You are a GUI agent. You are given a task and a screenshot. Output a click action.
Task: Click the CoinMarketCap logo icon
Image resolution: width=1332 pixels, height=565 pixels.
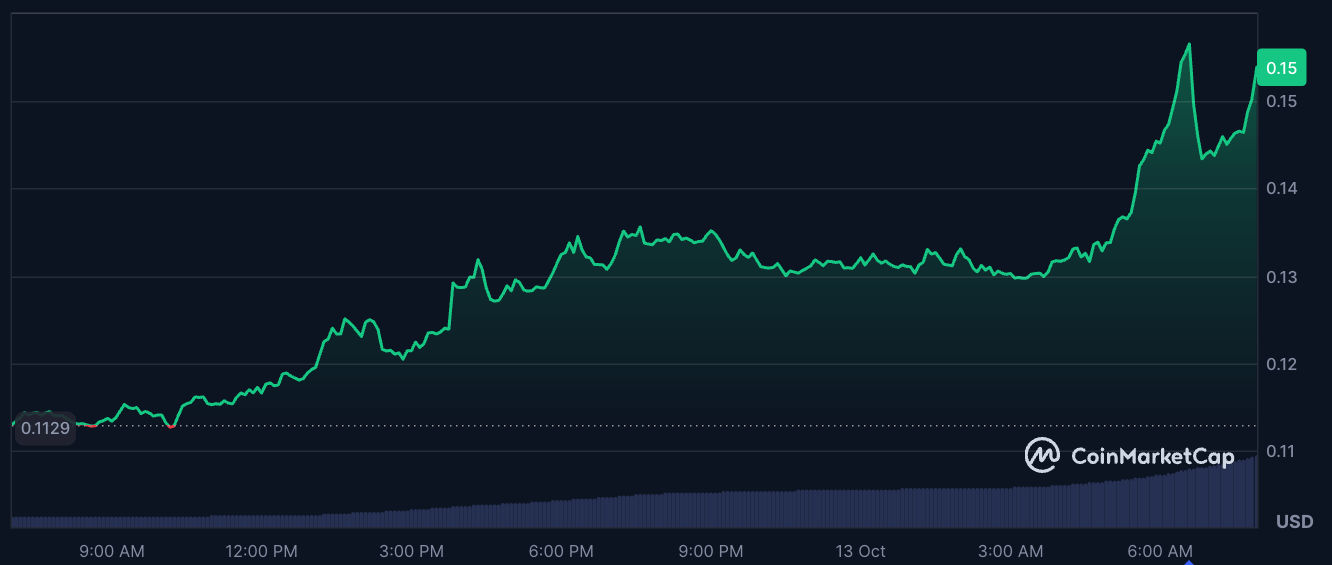1043,456
